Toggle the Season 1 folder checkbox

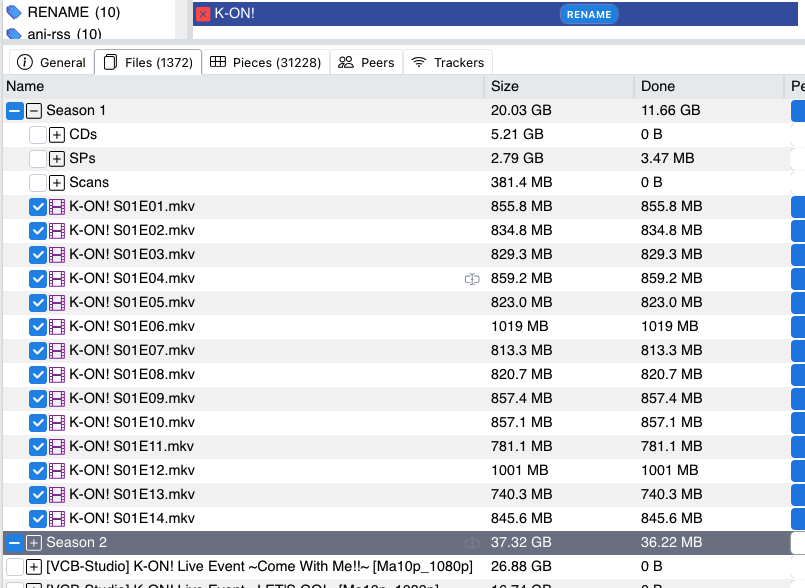15,110
